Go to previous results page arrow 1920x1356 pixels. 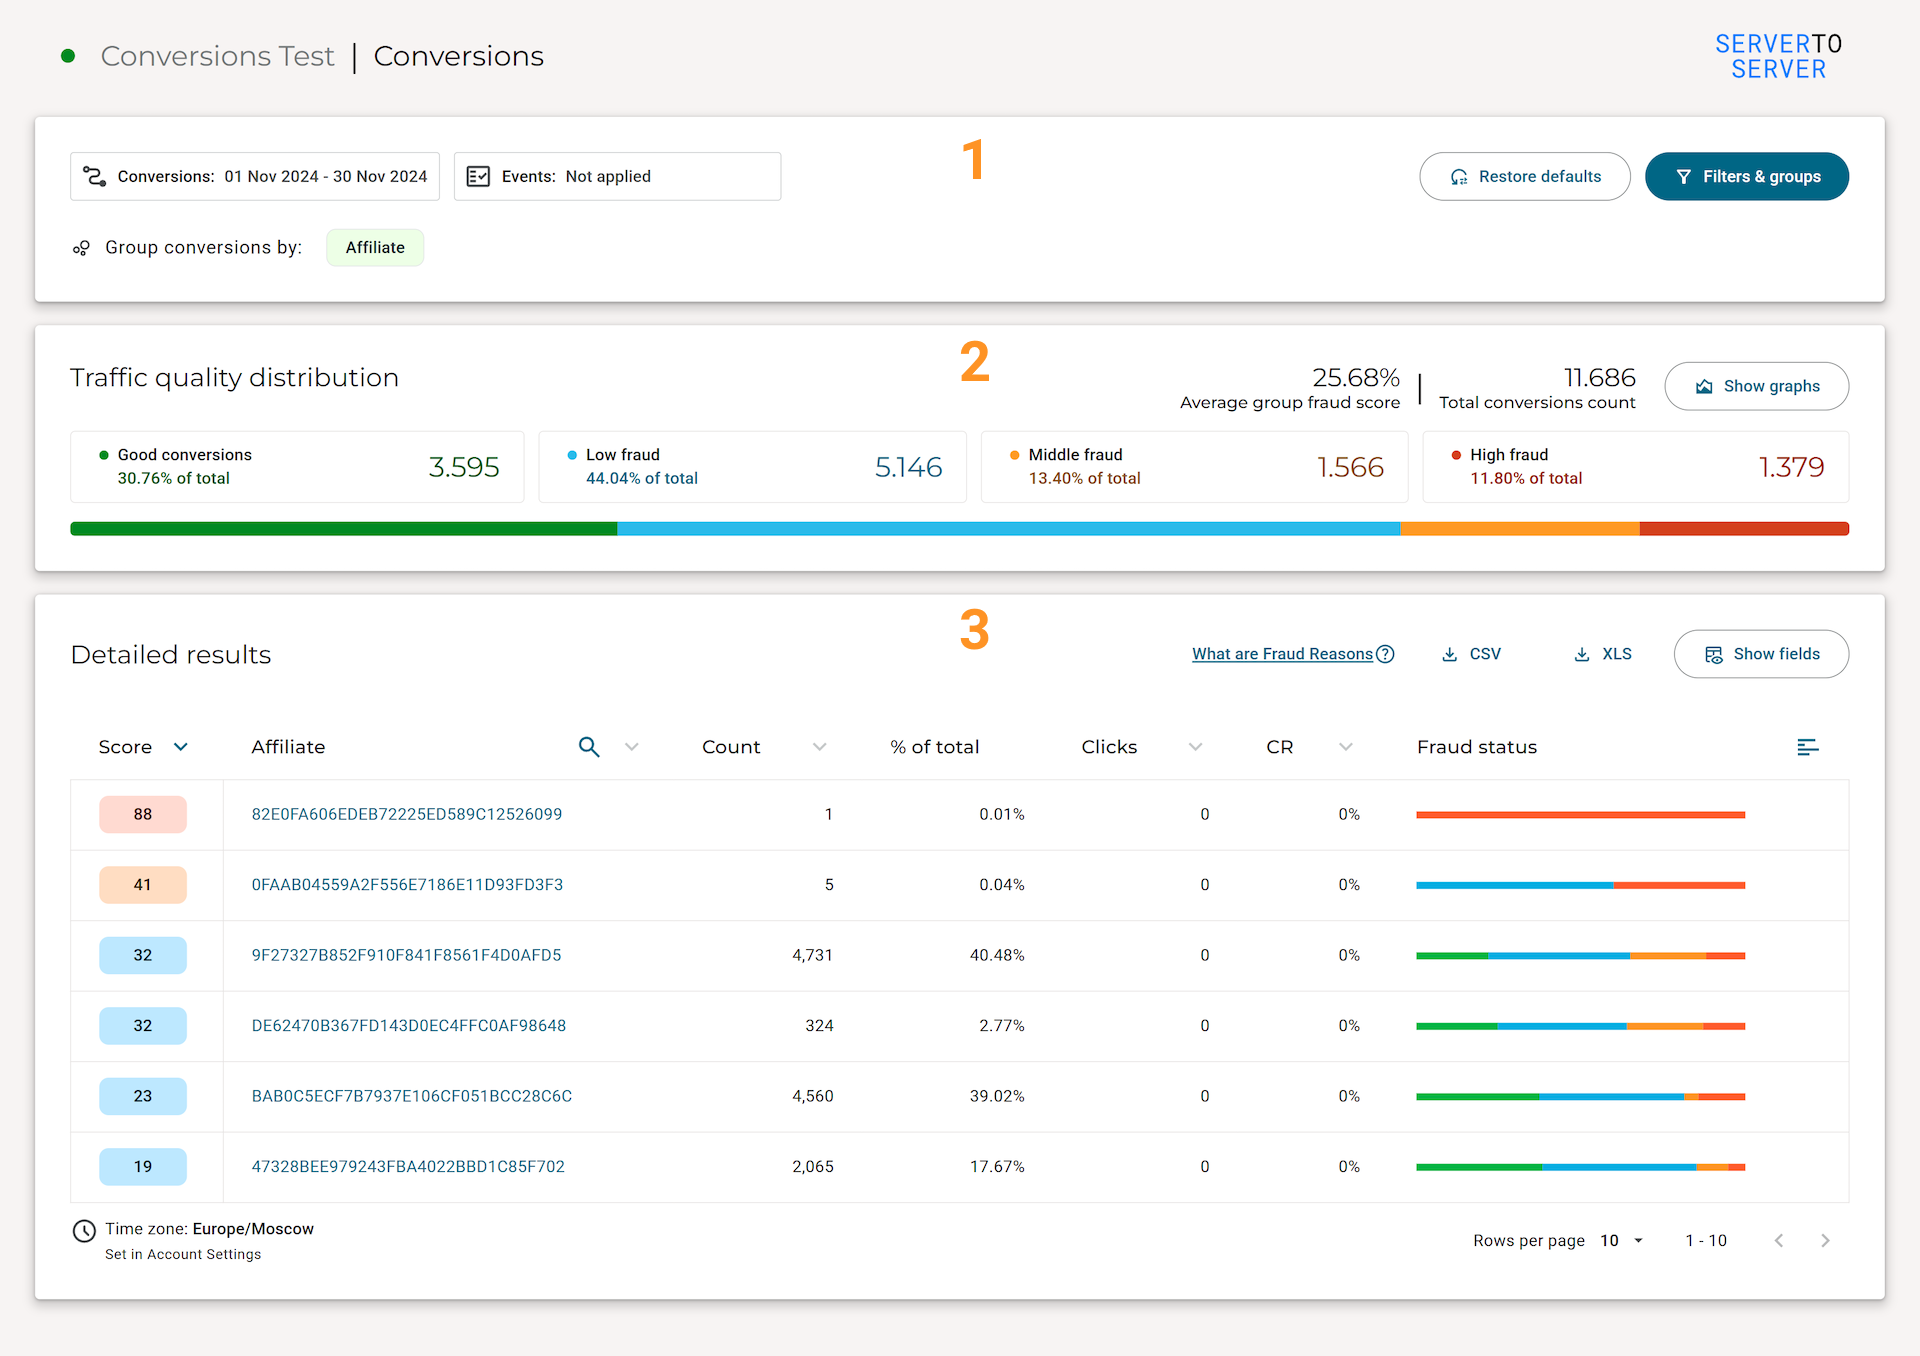(x=1779, y=1240)
